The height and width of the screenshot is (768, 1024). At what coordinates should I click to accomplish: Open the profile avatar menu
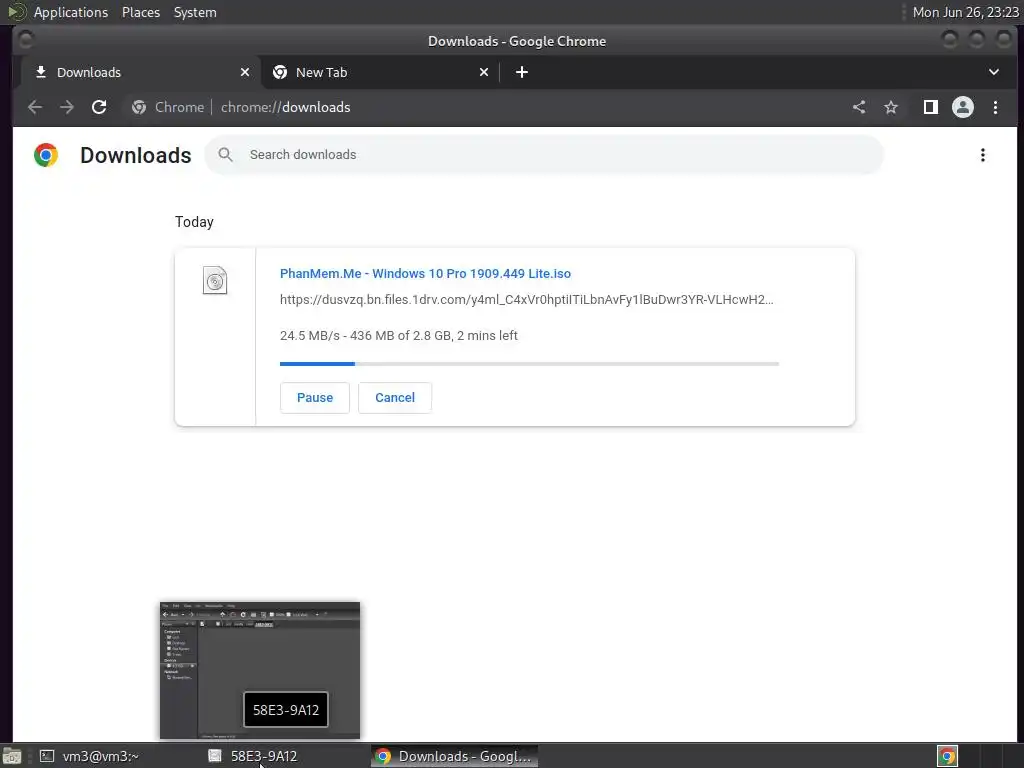(x=963, y=107)
